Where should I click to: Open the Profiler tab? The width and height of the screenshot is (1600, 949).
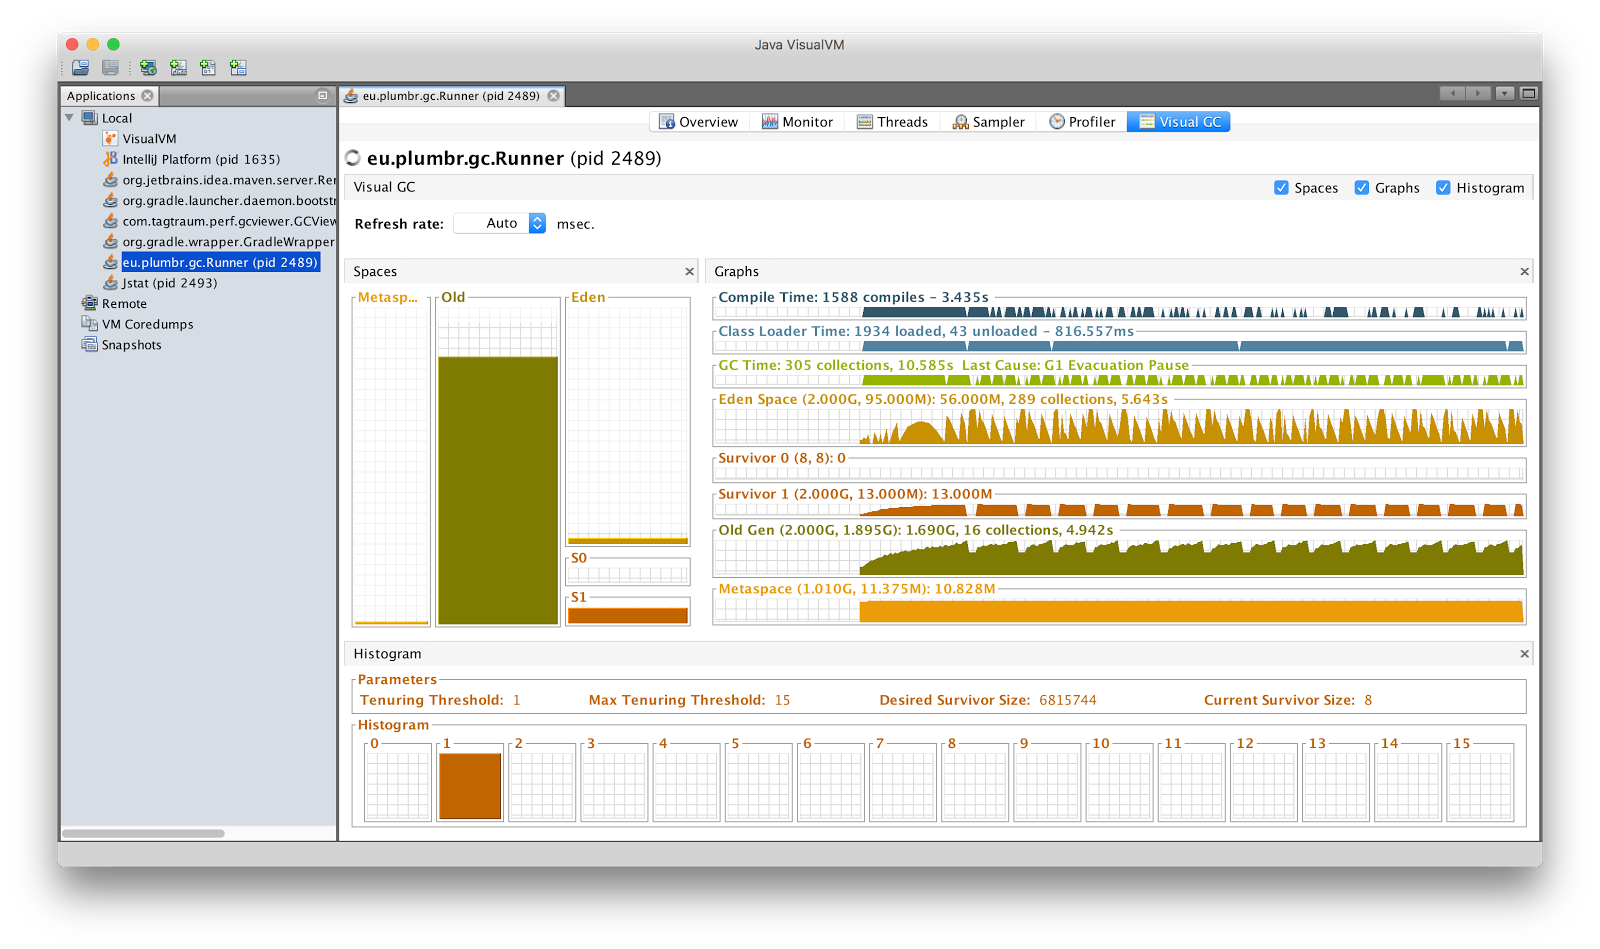pos(1082,122)
